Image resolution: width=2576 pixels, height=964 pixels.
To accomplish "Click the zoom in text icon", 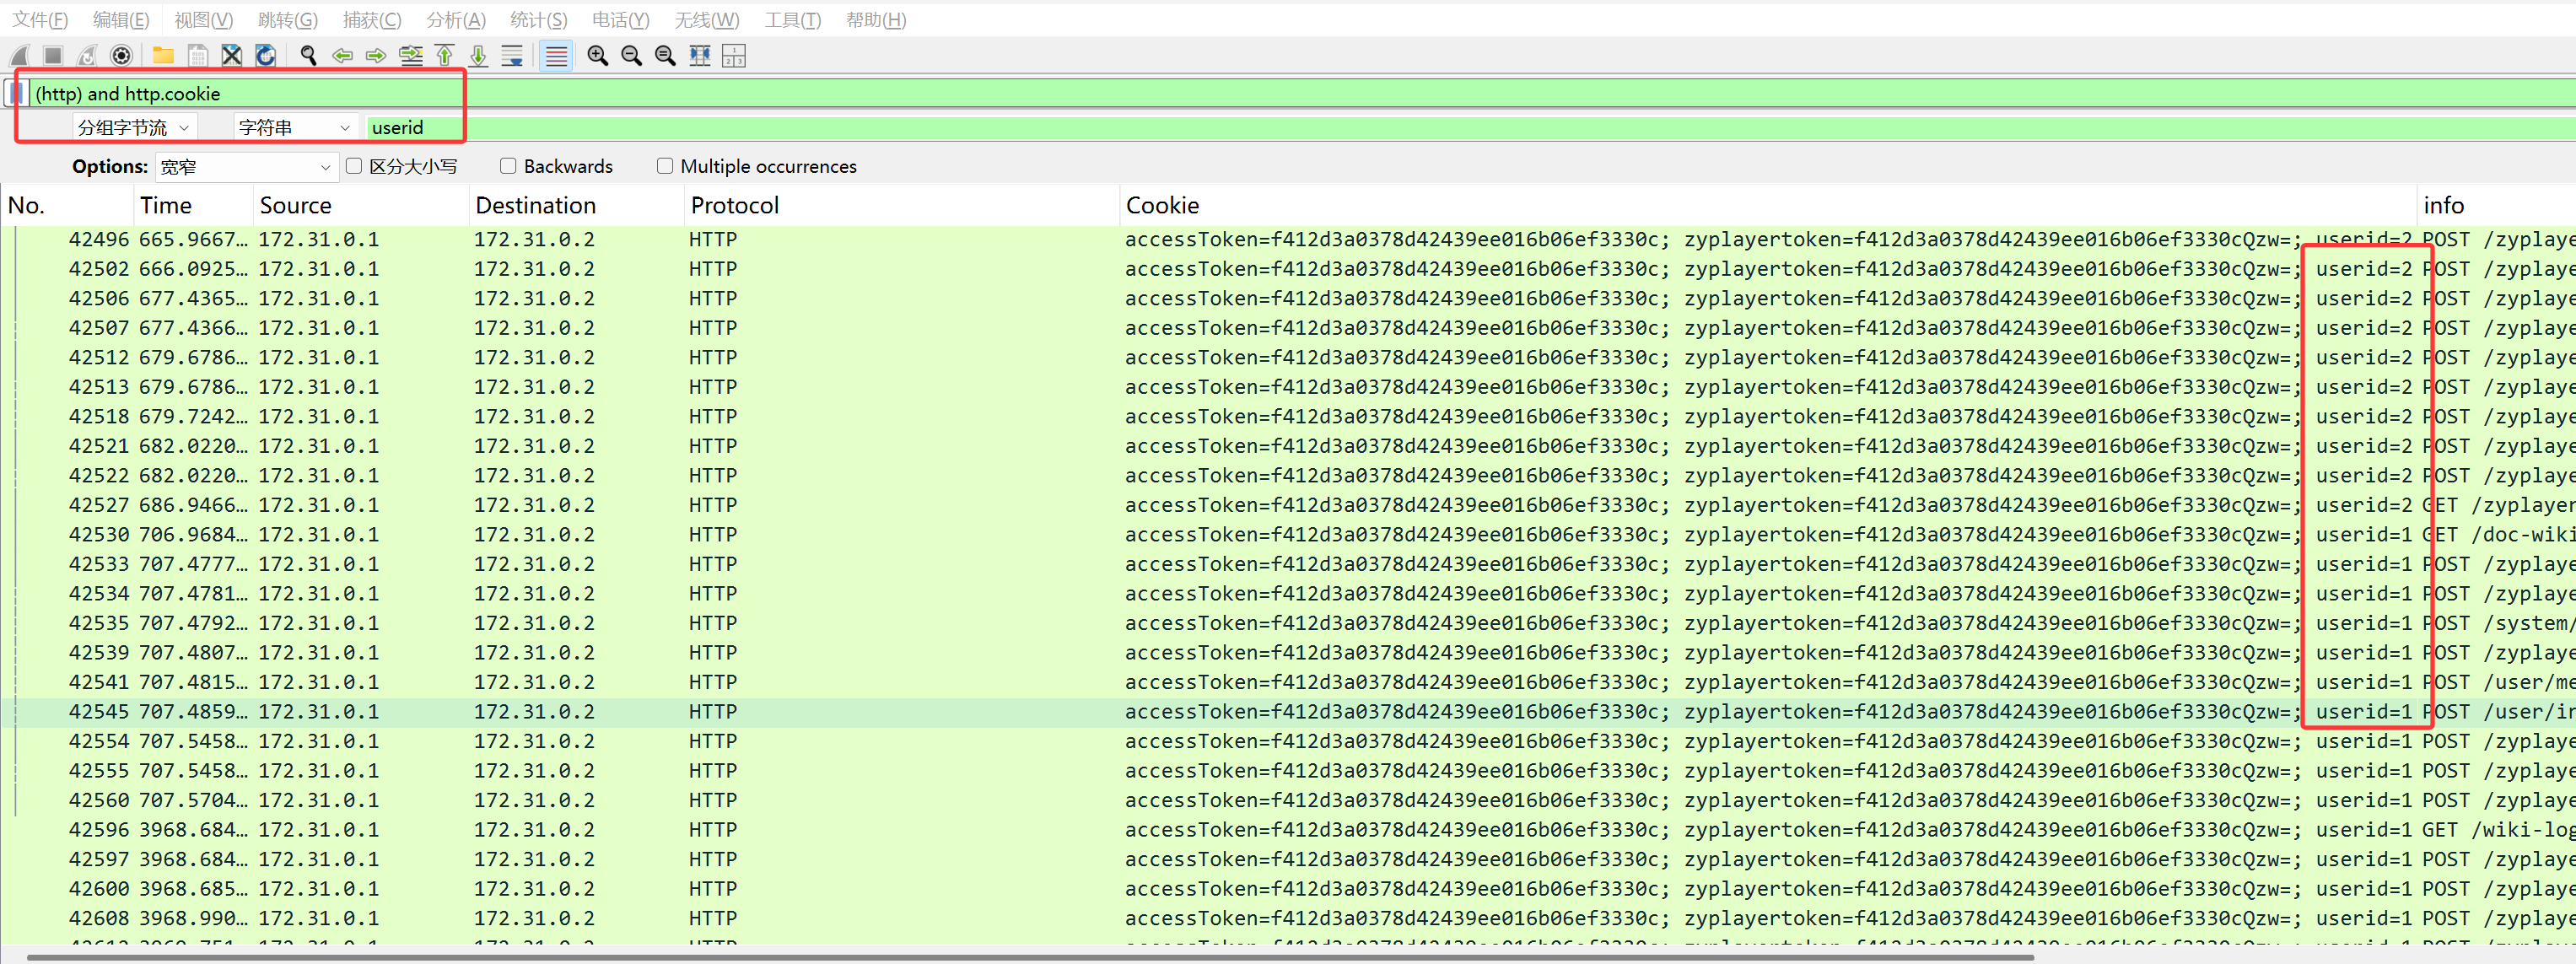I will [x=598, y=56].
